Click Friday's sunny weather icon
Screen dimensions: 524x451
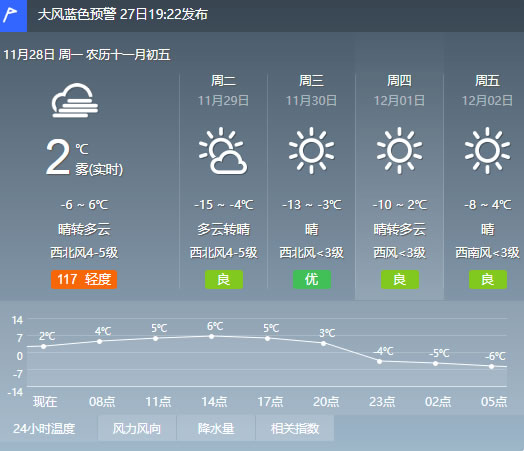tap(487, 150)
